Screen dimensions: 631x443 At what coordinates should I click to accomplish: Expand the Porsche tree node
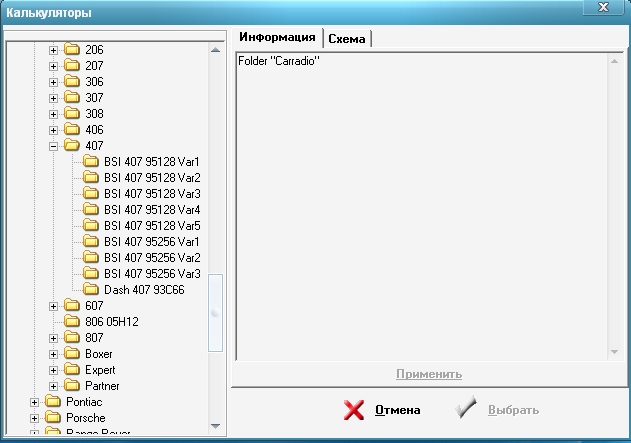[x=34, y=418]
